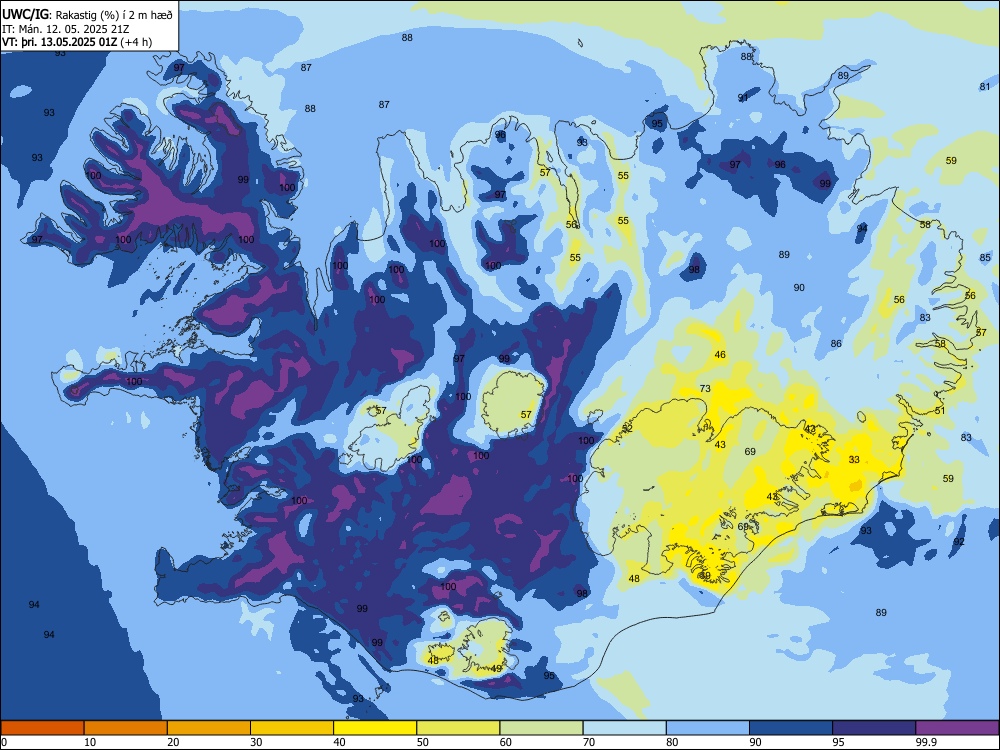Click the 'UWC/IG: Rakastig (%) í 2 m hæð' title
This screenshot has width=1000, height=750.
(x=87, y=14)
